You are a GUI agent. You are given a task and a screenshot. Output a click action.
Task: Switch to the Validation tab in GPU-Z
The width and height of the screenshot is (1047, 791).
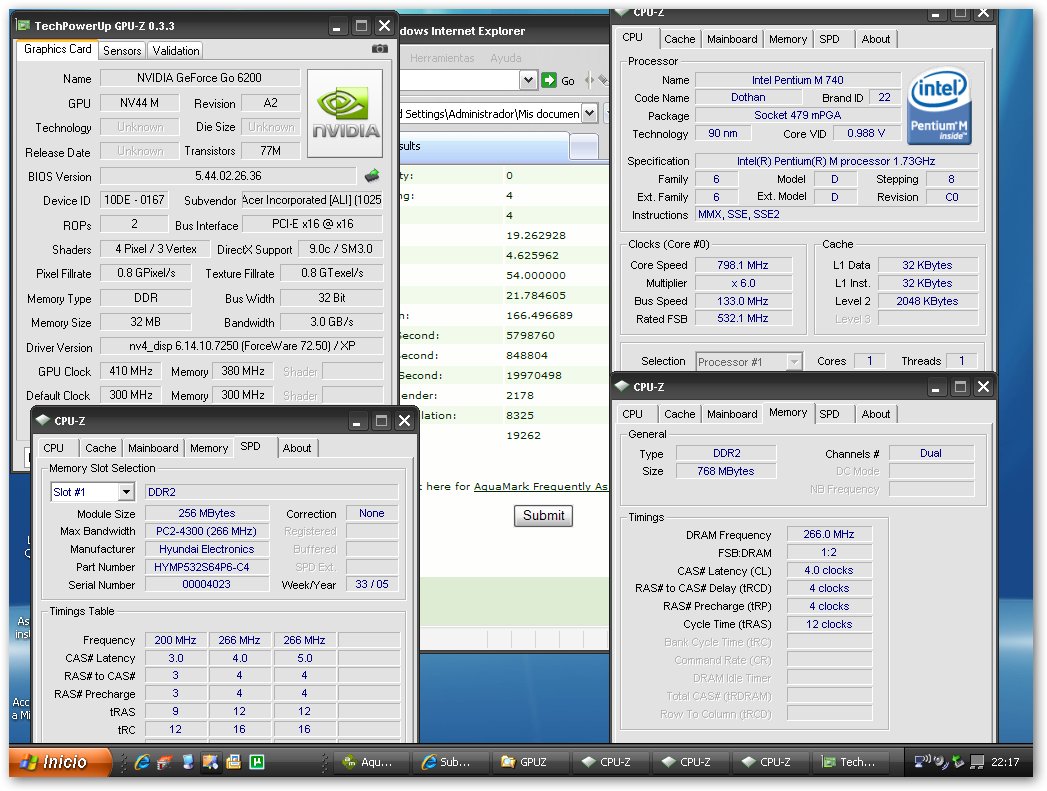(176, 51)
